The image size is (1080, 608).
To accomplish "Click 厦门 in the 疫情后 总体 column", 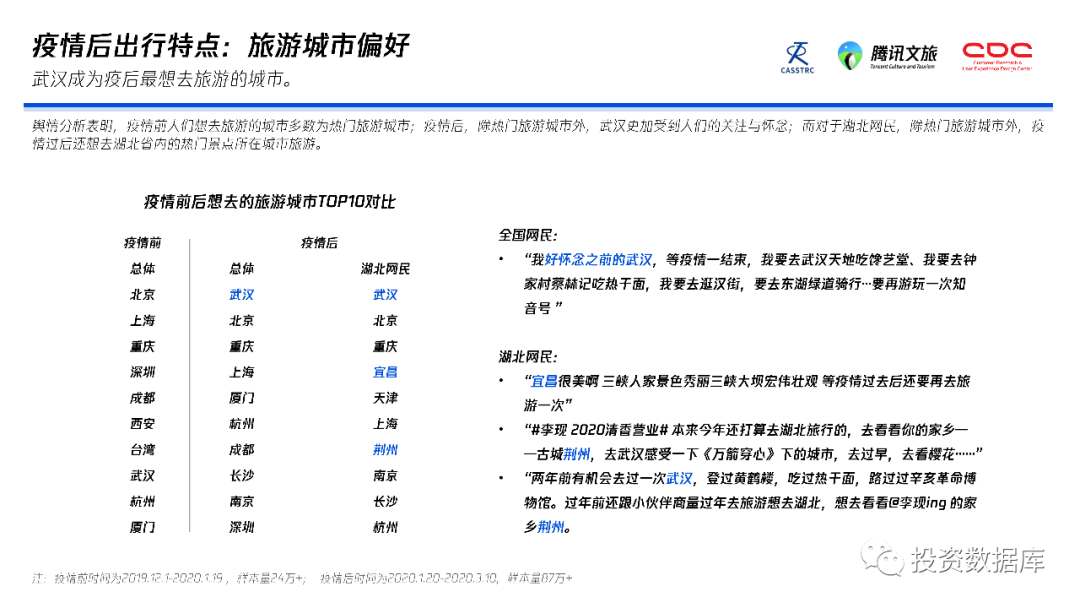I will click(242, 398).
